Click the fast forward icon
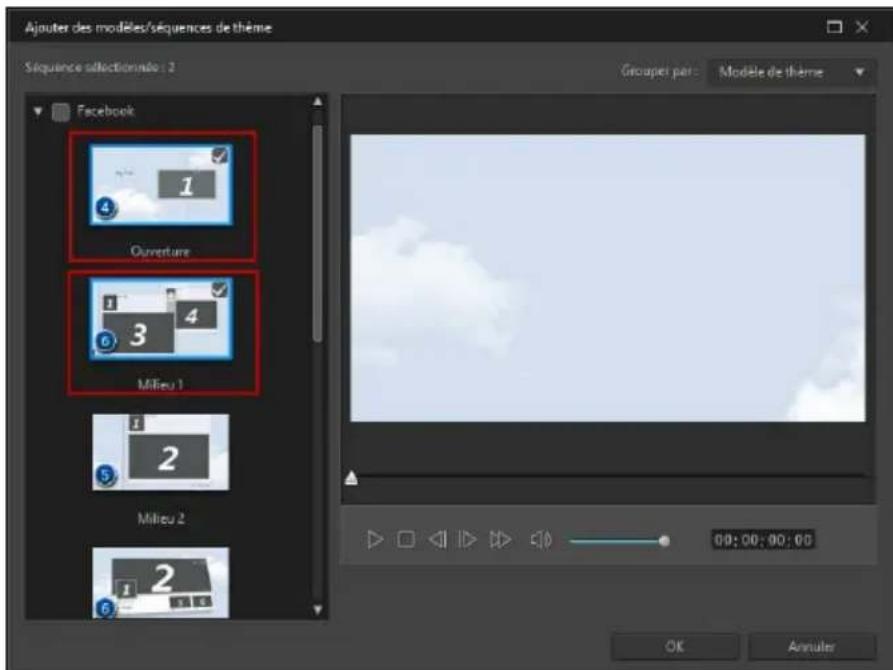The width and height of the screenshot is (893, 670). (x=499, y=540)
